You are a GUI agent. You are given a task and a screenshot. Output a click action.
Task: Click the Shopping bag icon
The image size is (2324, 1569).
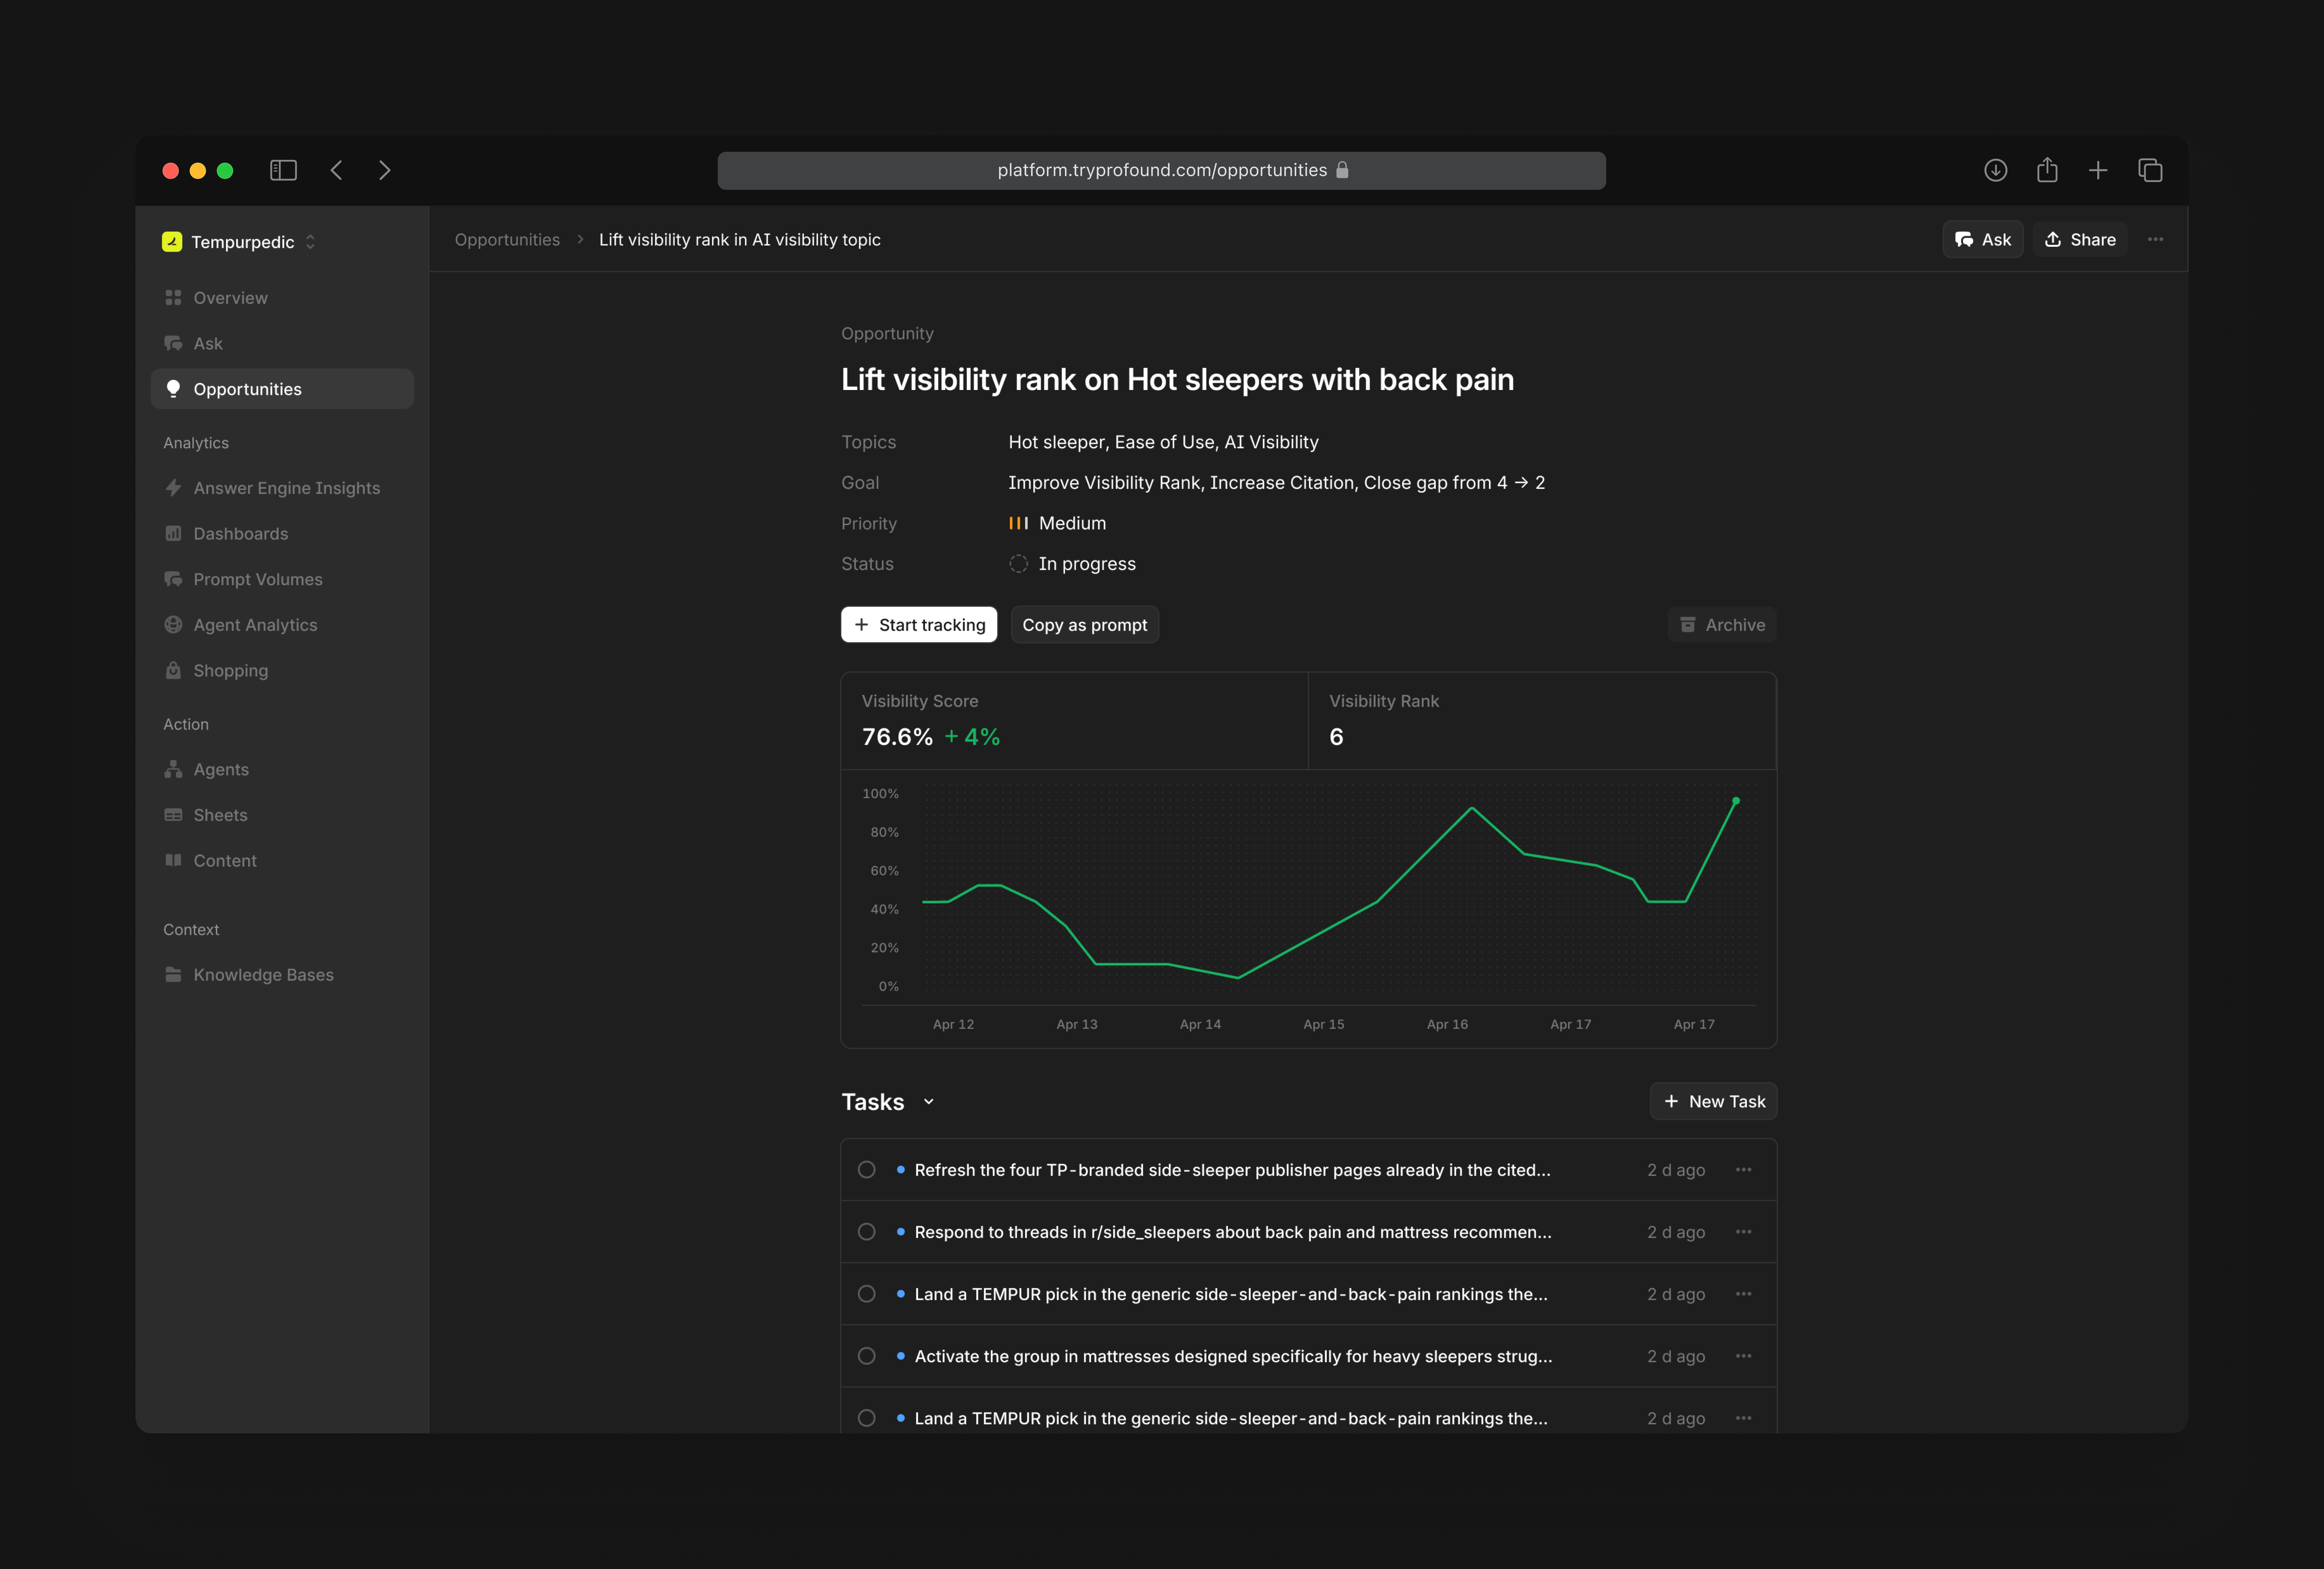point(173,670)
